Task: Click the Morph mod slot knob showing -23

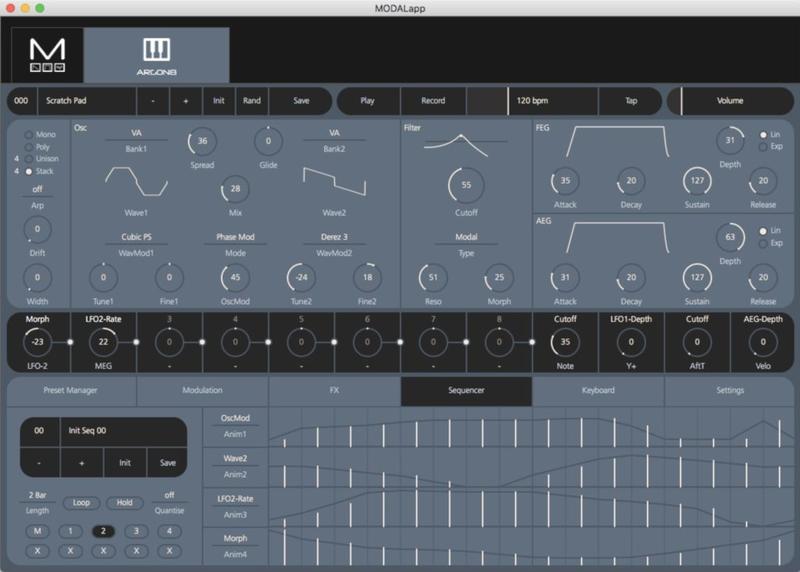Action: coord(37,342)
